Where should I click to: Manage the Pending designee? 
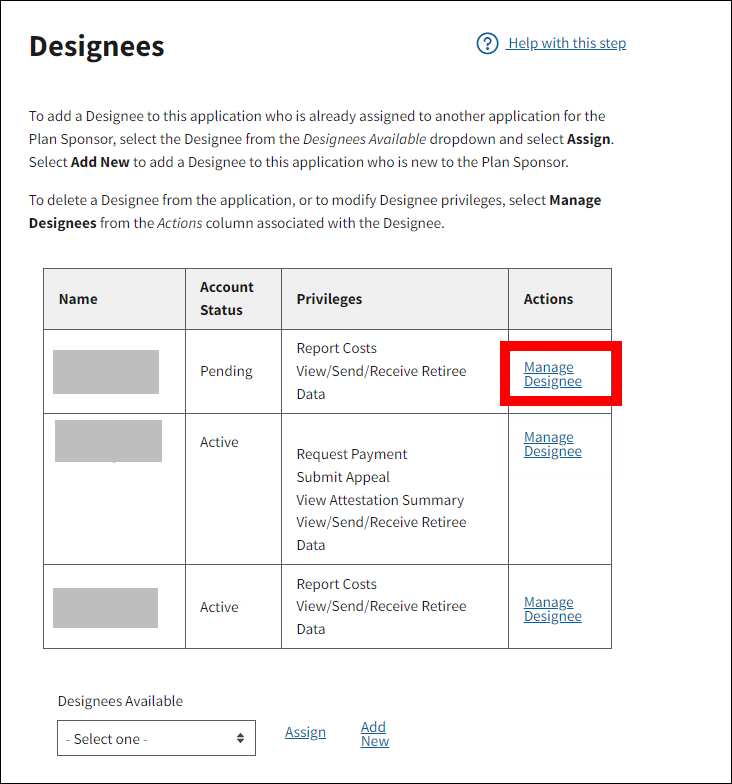pos(552,374)
